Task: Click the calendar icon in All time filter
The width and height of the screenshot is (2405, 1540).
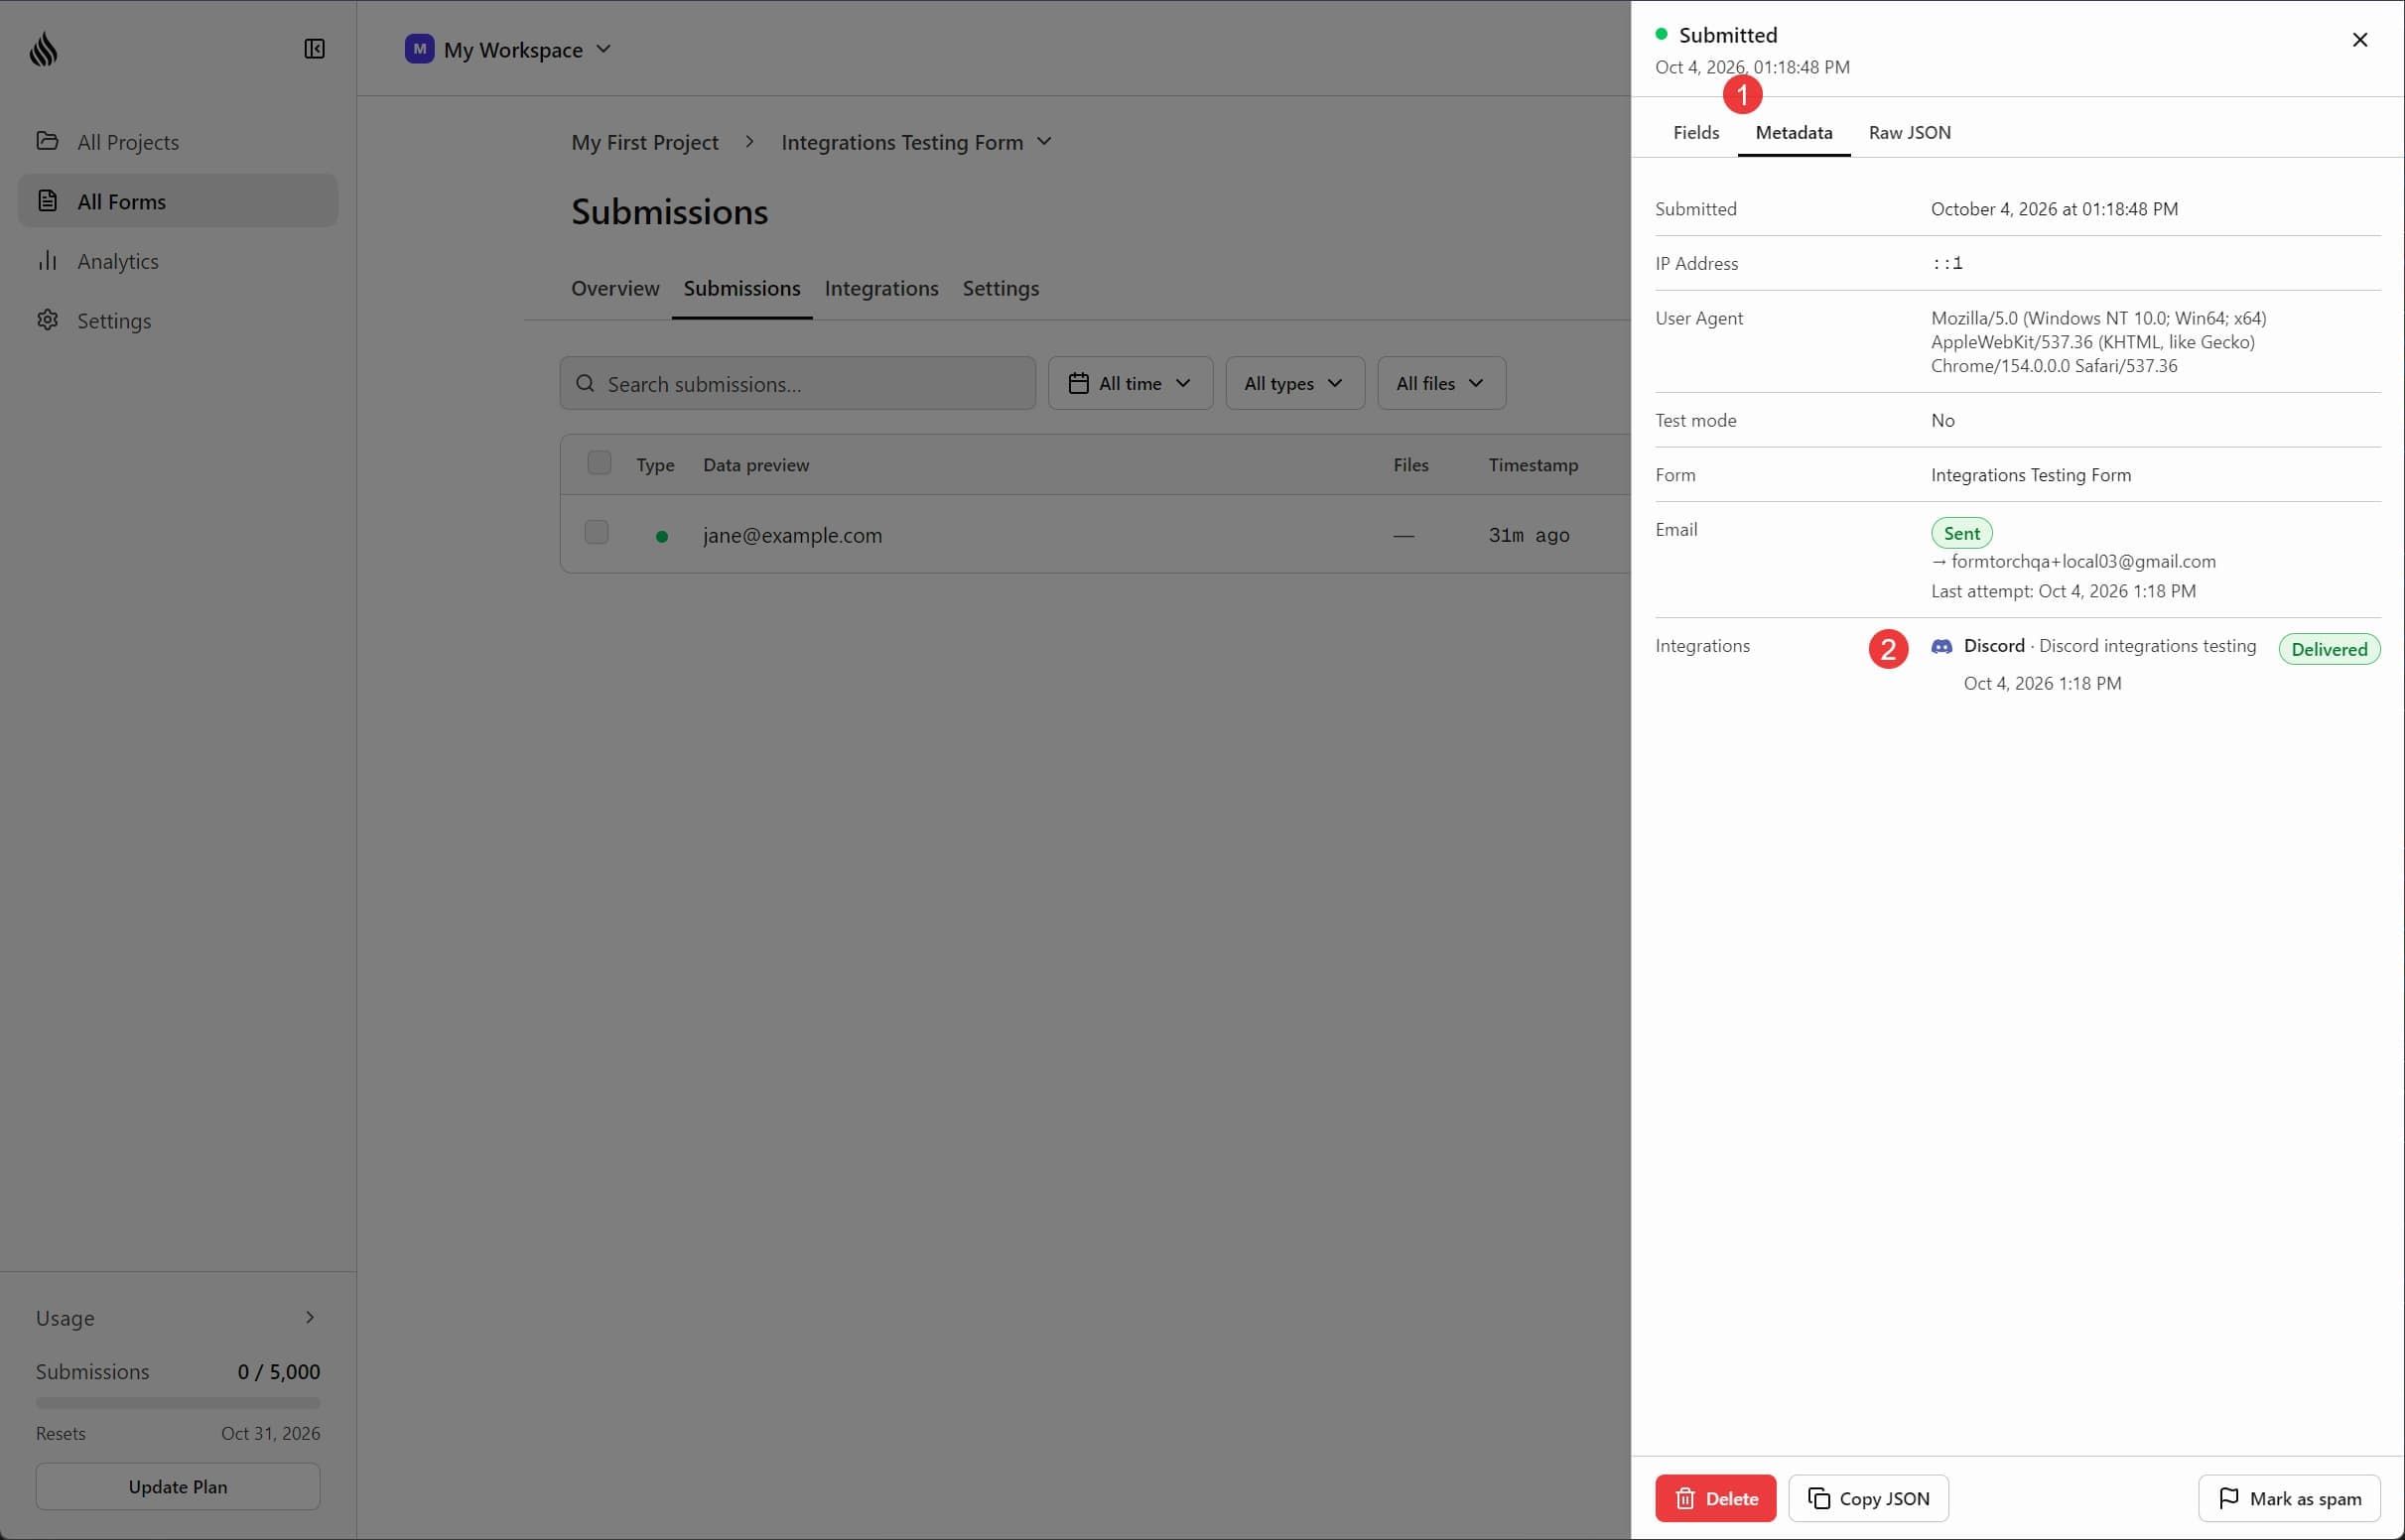Action: [1078, 383]
